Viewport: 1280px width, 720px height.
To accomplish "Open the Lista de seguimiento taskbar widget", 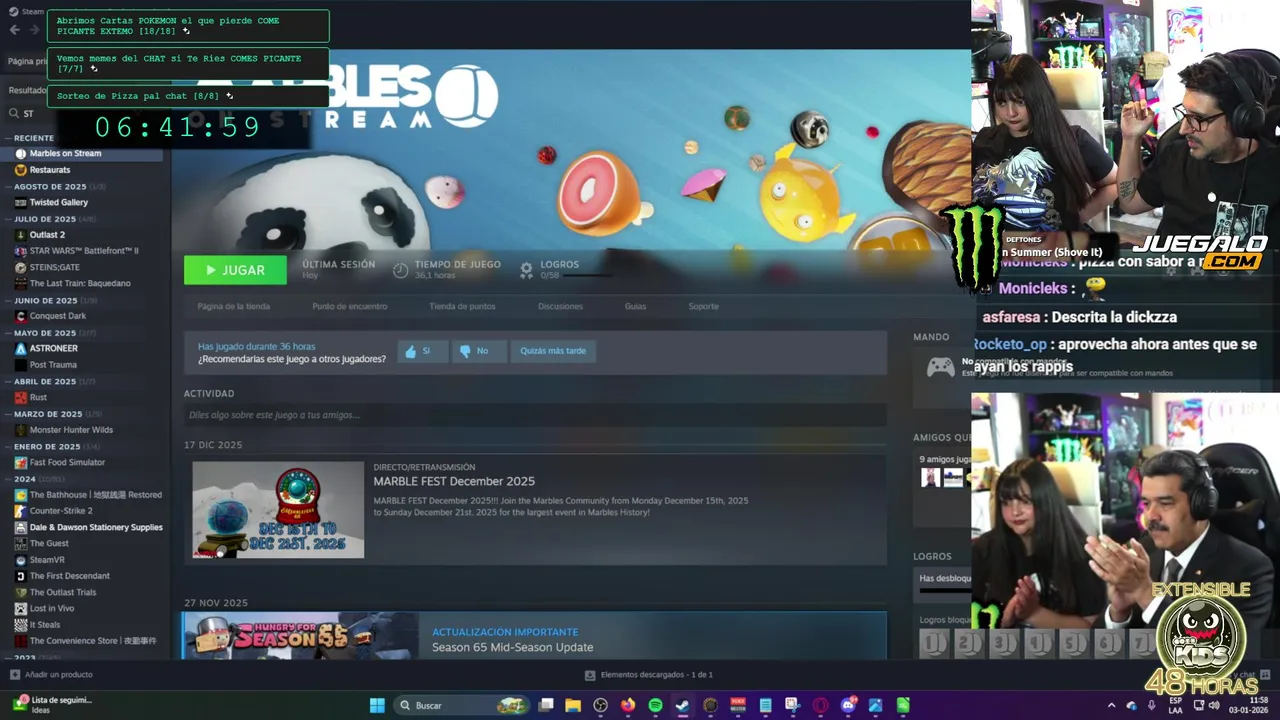I will [x=52, y=705].
